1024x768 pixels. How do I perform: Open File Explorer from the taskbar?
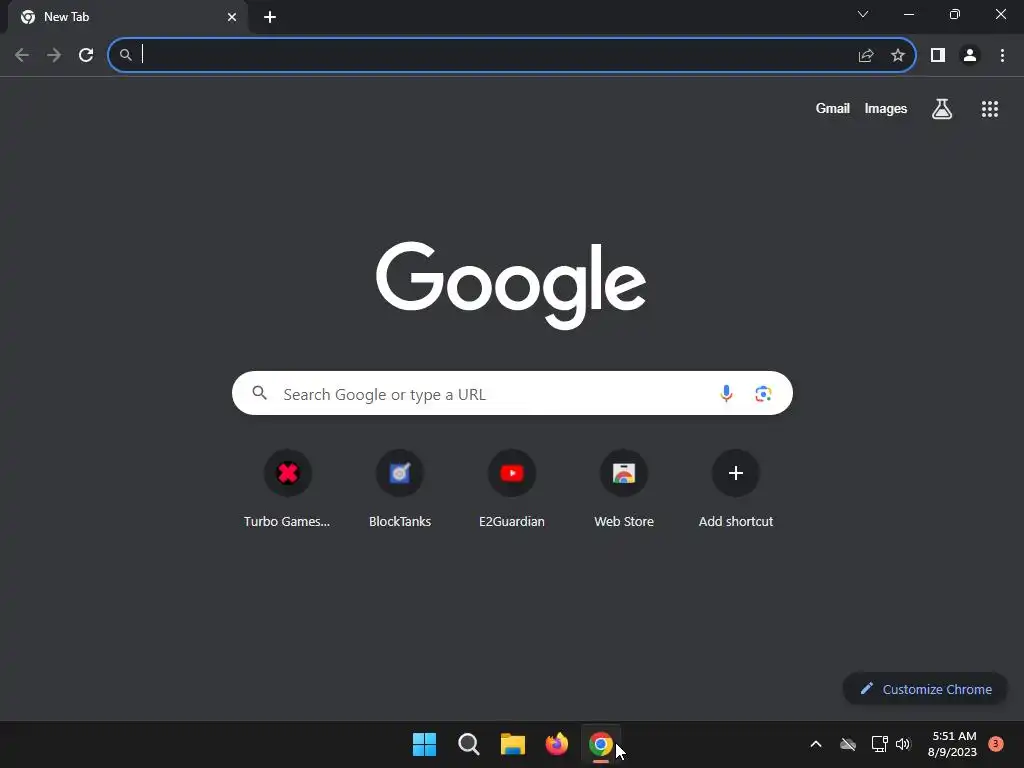(x=513, y=744)
